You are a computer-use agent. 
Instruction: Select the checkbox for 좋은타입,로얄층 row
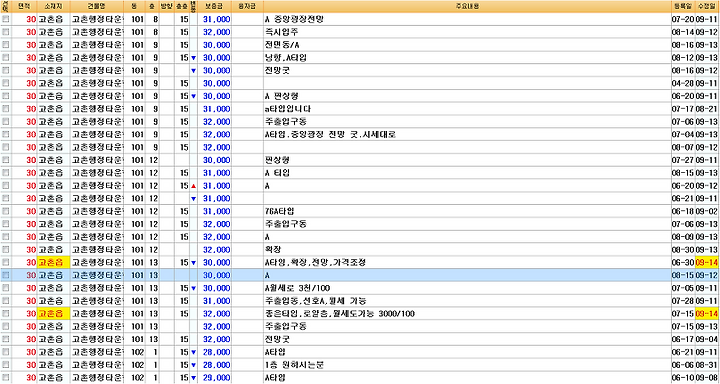(5, 314)
